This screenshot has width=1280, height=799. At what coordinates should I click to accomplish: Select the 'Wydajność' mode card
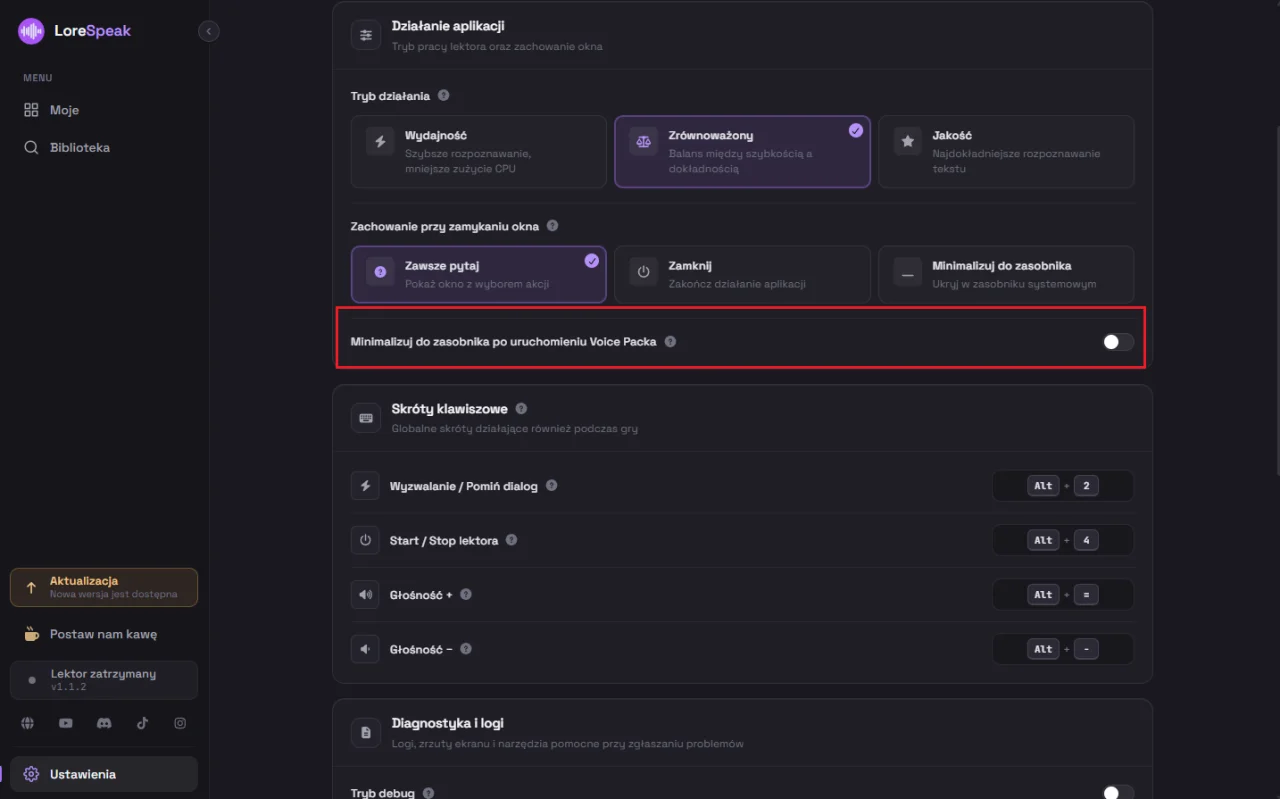click(478, 152)
